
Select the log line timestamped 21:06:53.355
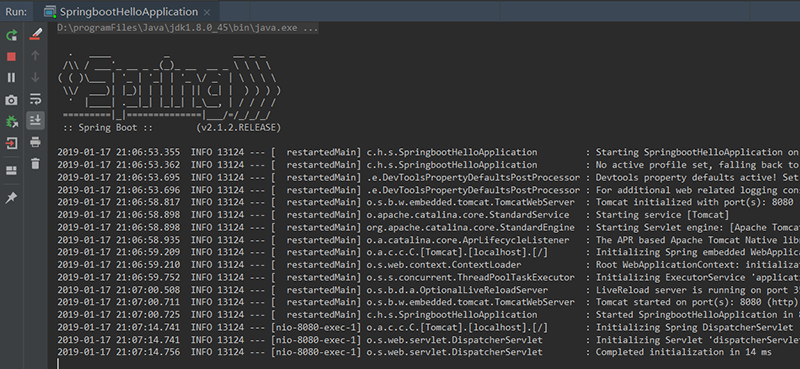pos(428,152)
